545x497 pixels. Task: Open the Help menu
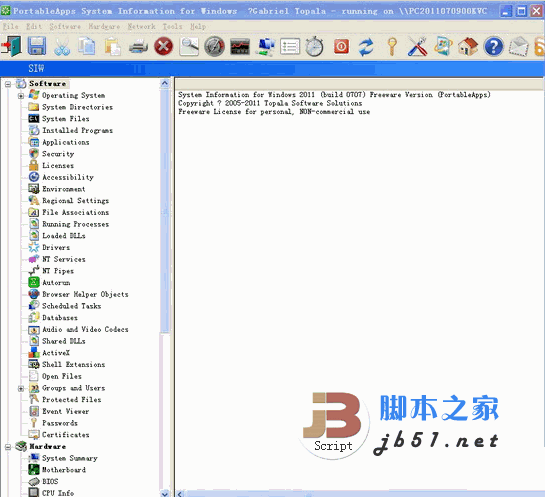(x=198, y=26)
